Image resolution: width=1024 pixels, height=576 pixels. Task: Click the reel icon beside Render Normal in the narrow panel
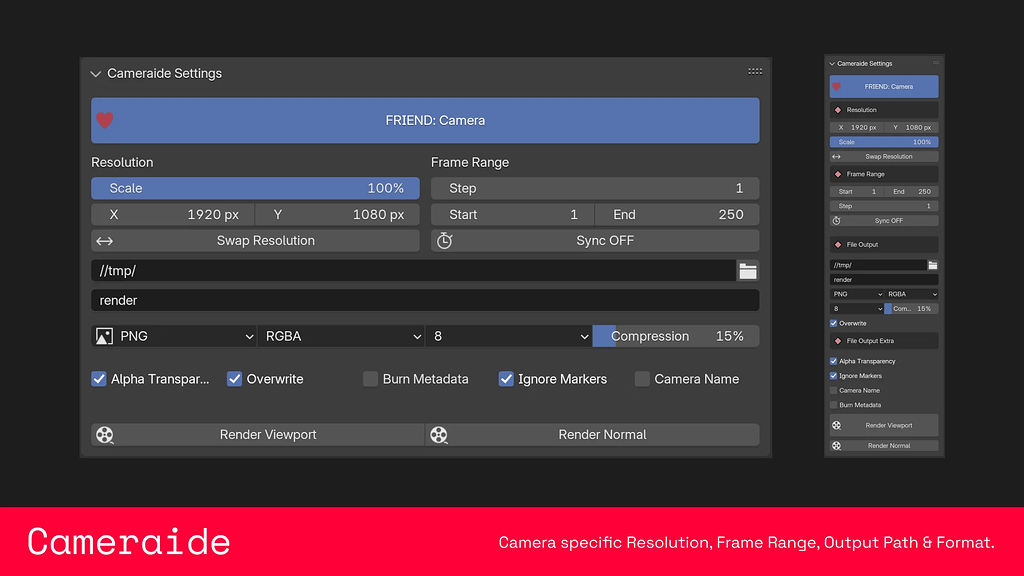837,445
